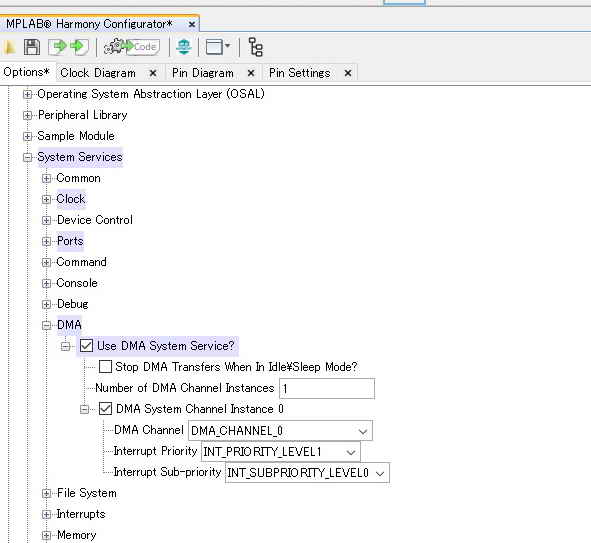Screen dimensions: 591x543
Task: Open the Interrupt Priority dropdown
Action: (280, 451)
